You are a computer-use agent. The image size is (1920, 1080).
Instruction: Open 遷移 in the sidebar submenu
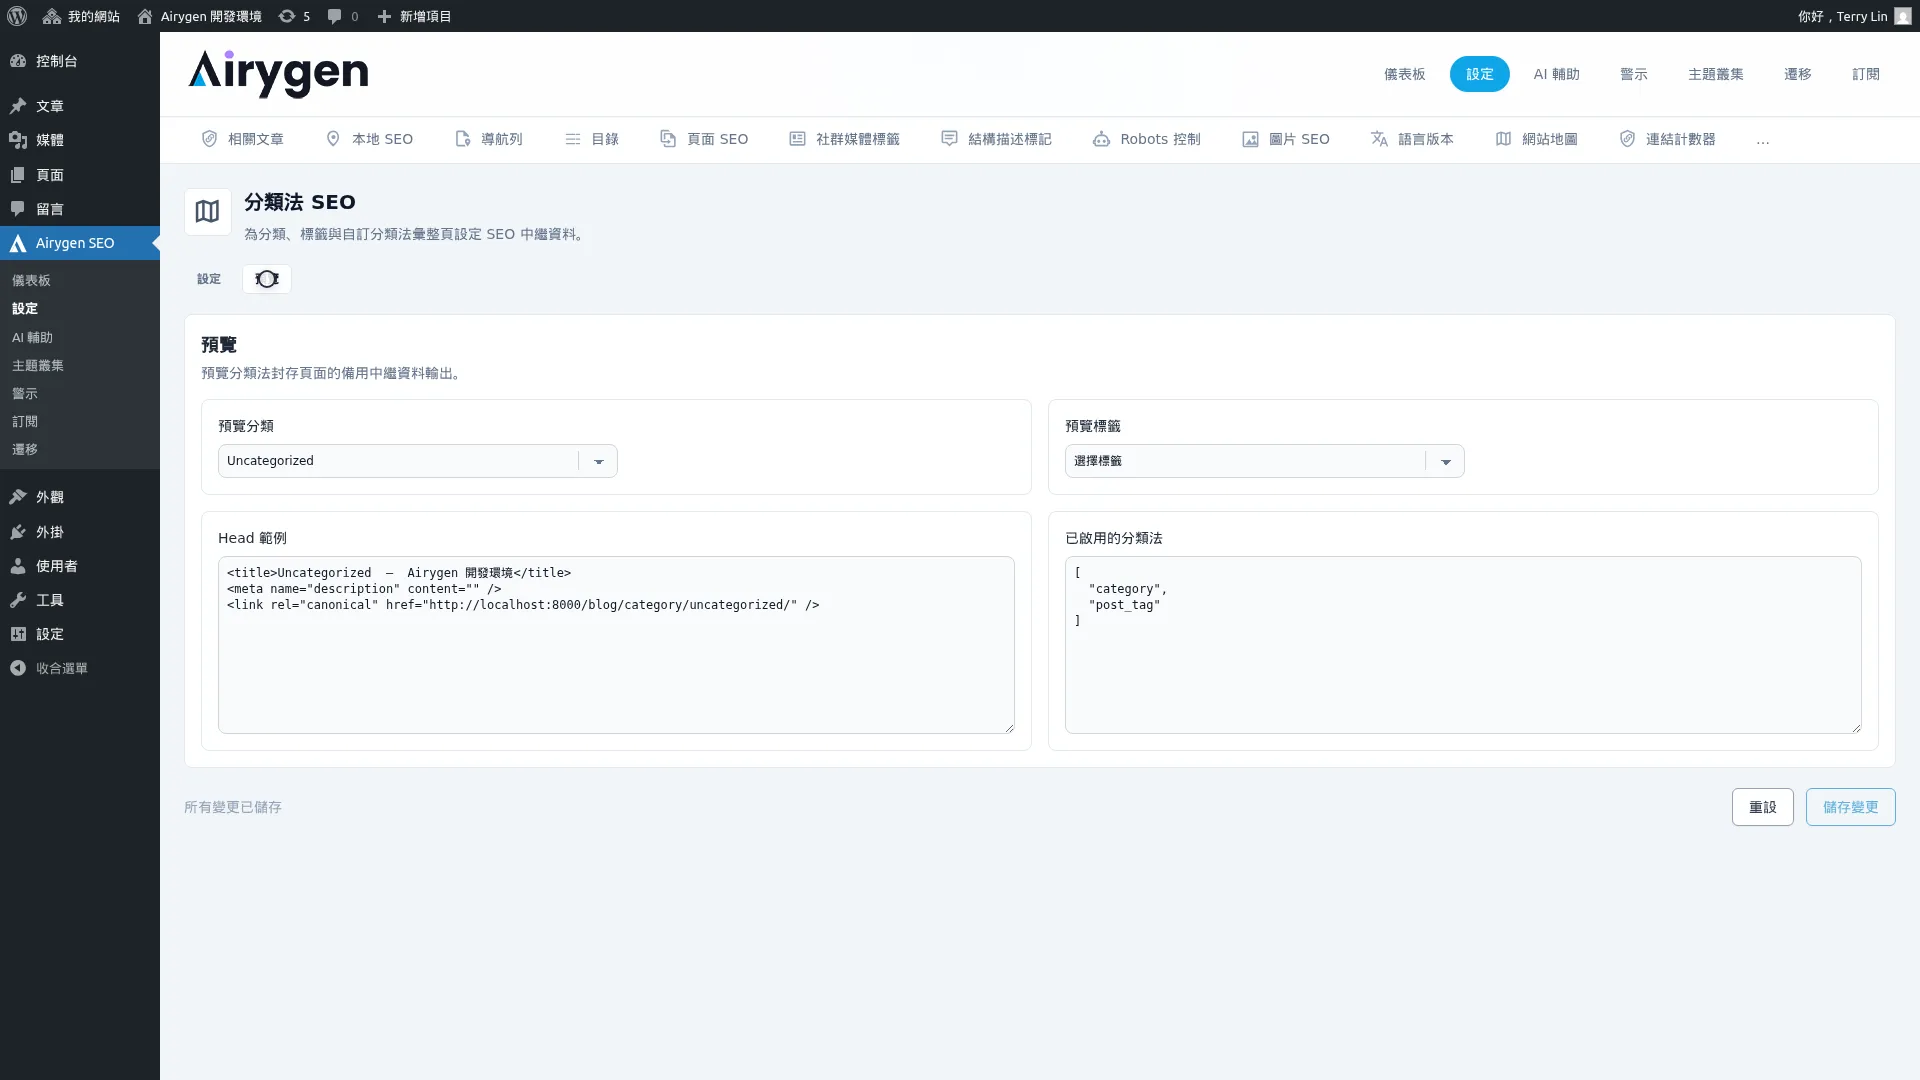tap(25, 450)
